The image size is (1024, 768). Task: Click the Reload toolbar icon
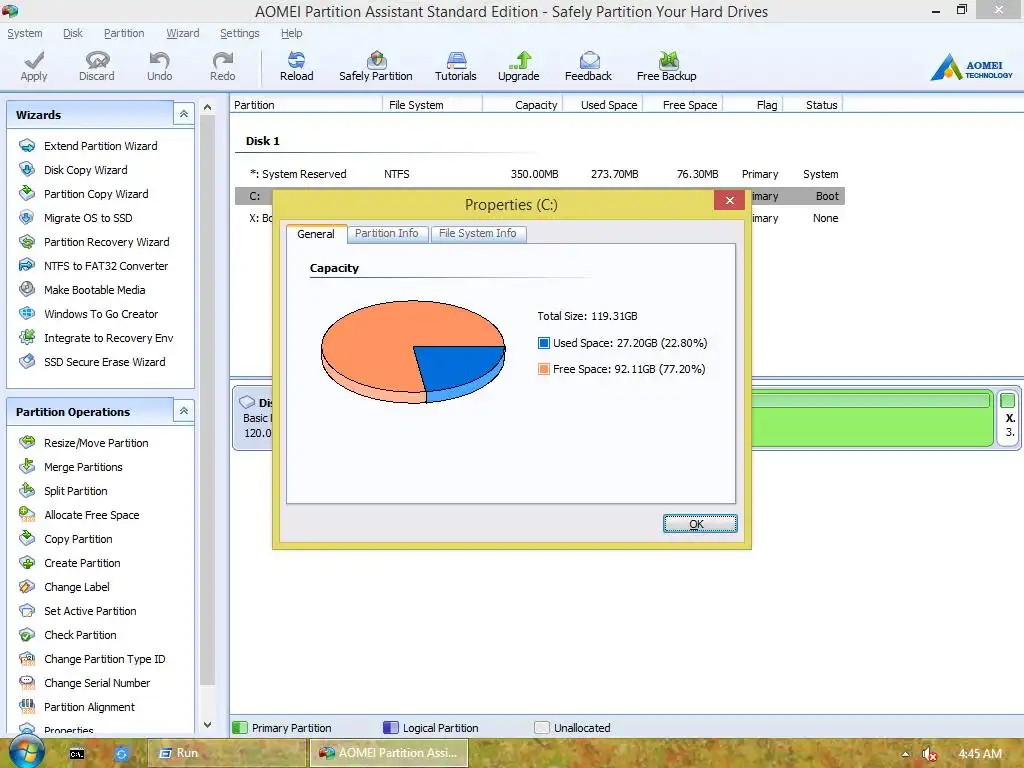click(296, 67)
